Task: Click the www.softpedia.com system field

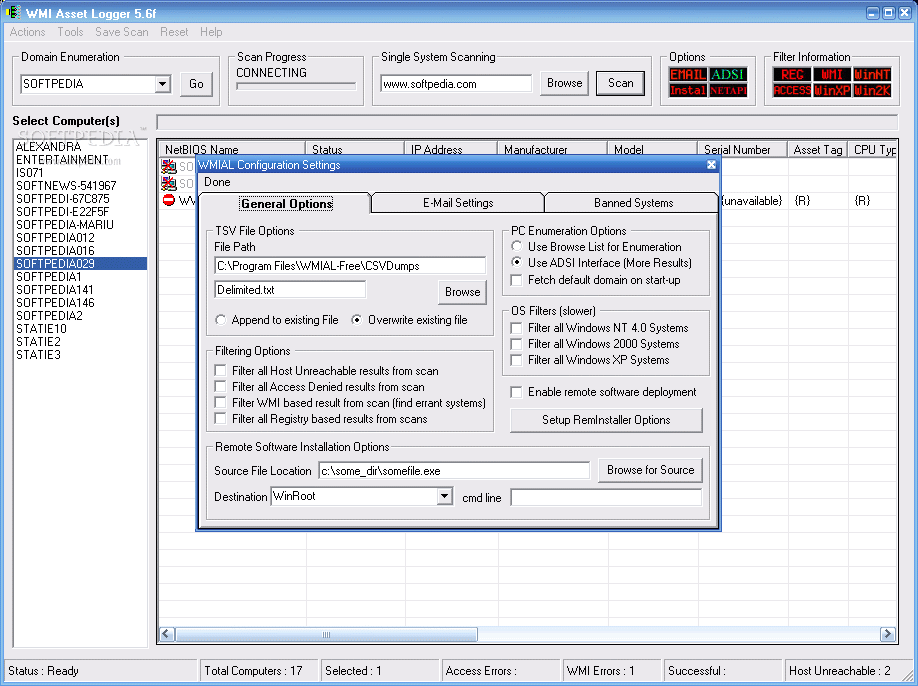Action: (x=456, y=84)
